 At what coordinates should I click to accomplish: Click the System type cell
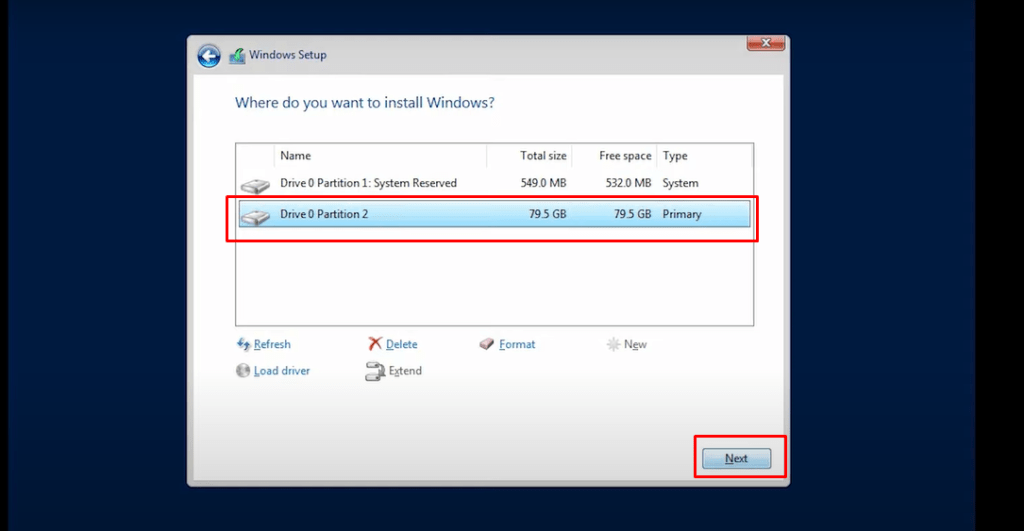point(680,183)
